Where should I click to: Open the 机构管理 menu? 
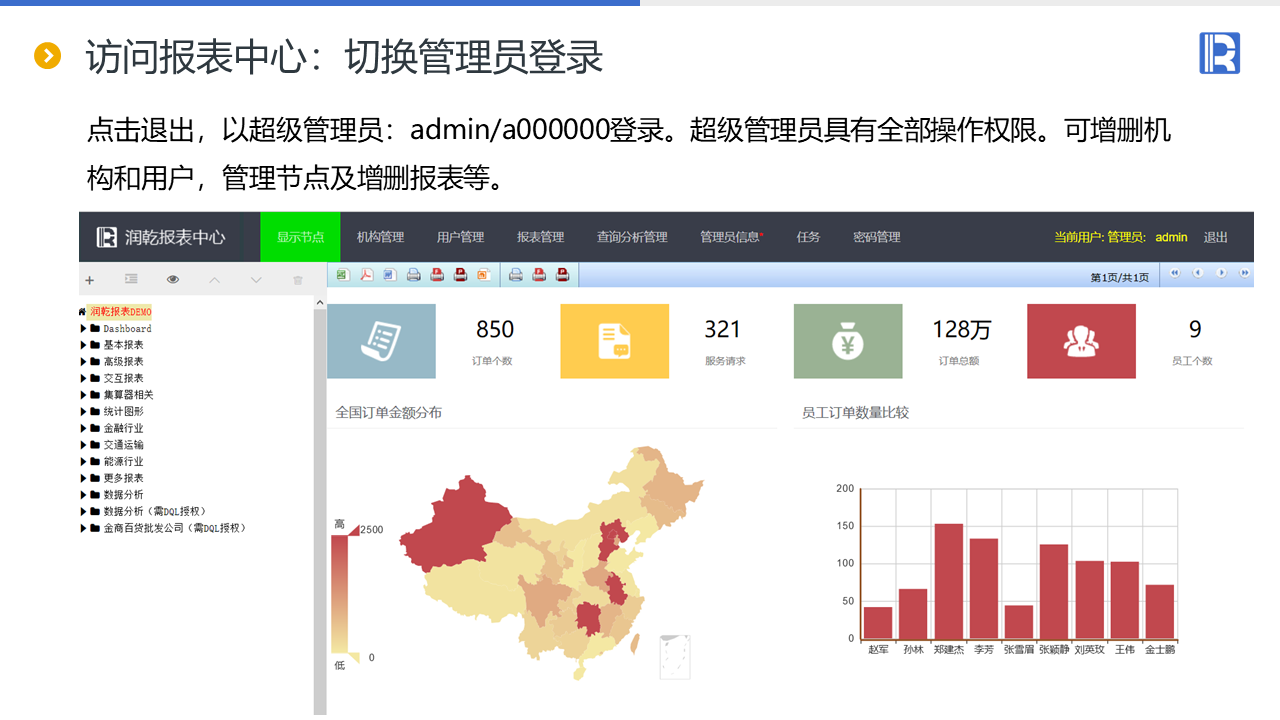380,237
